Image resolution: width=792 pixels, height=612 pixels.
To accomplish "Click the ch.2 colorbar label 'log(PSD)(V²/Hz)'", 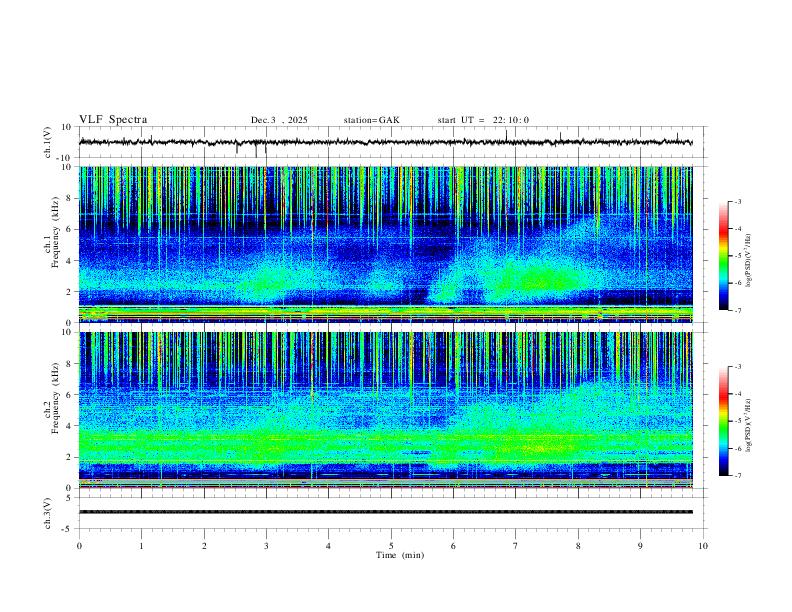I will coord(748,426).
